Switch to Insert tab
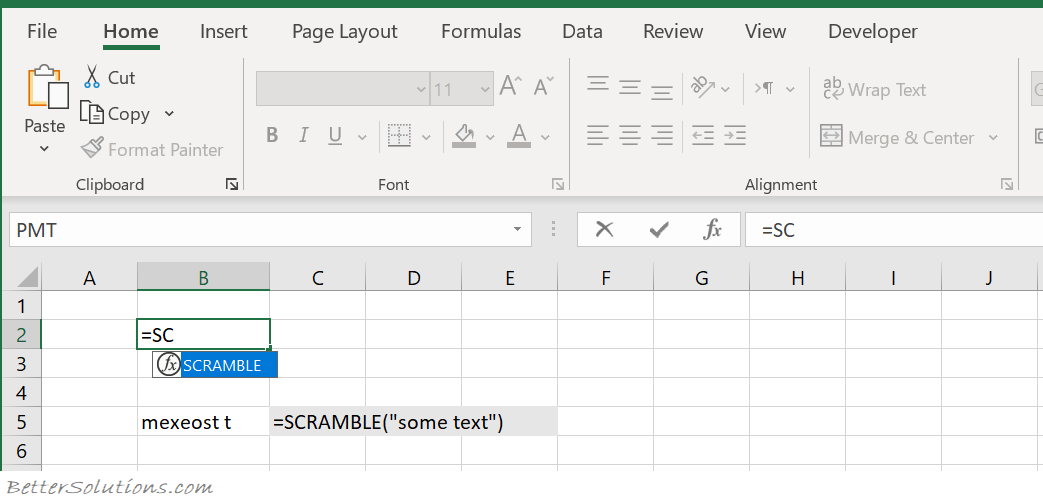The image size is (1043, 503). point(224,31)
